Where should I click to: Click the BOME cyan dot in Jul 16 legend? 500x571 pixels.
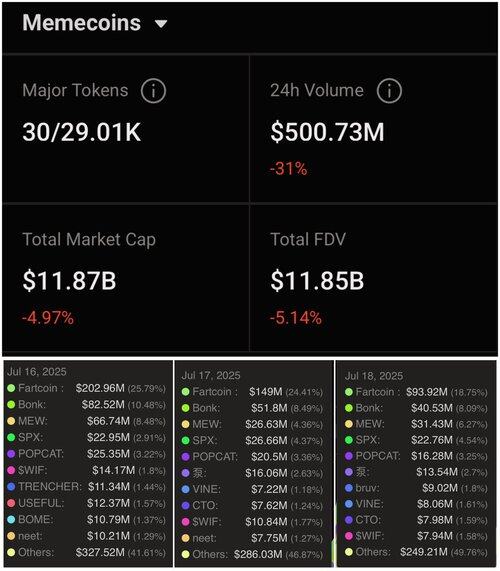[x=11, y=519]
